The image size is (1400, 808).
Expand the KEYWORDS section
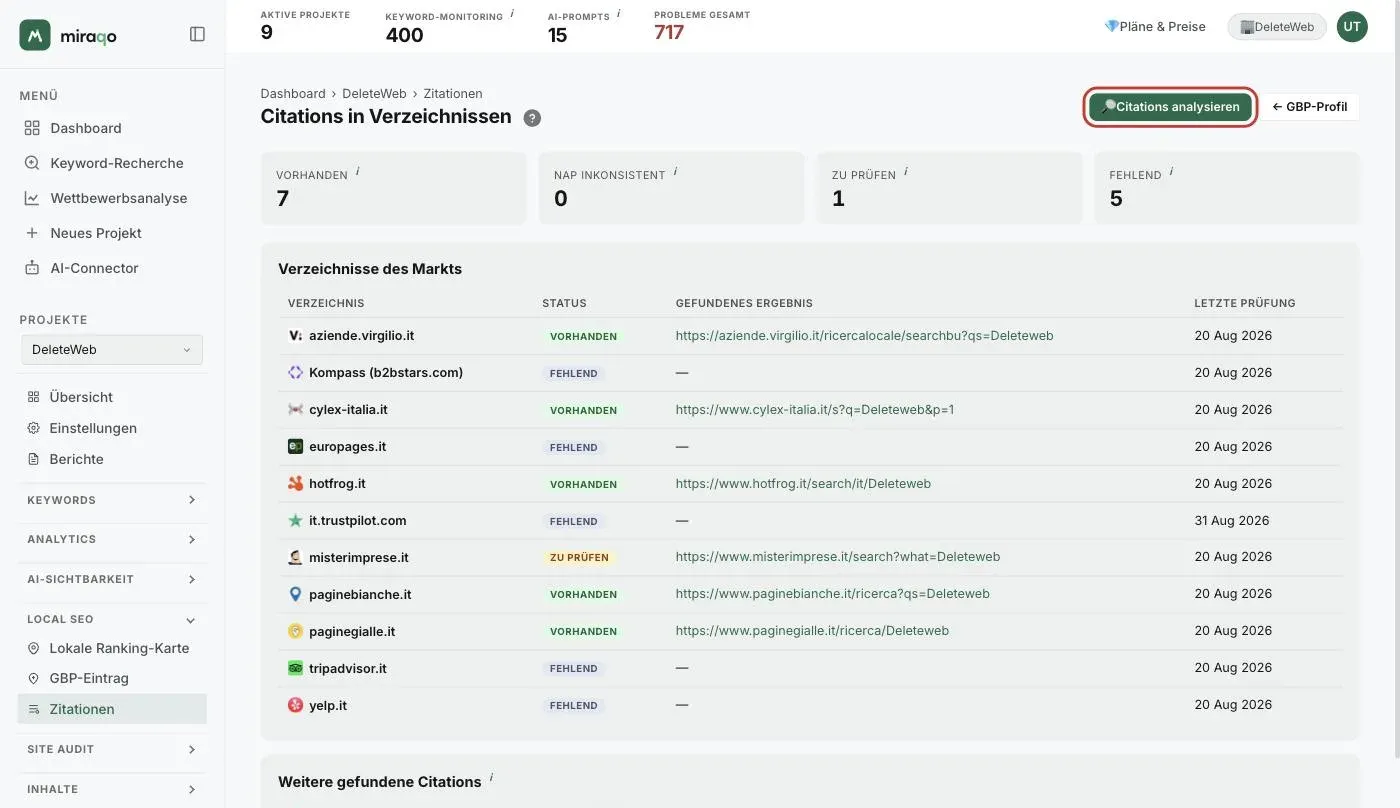click(112, 500)
